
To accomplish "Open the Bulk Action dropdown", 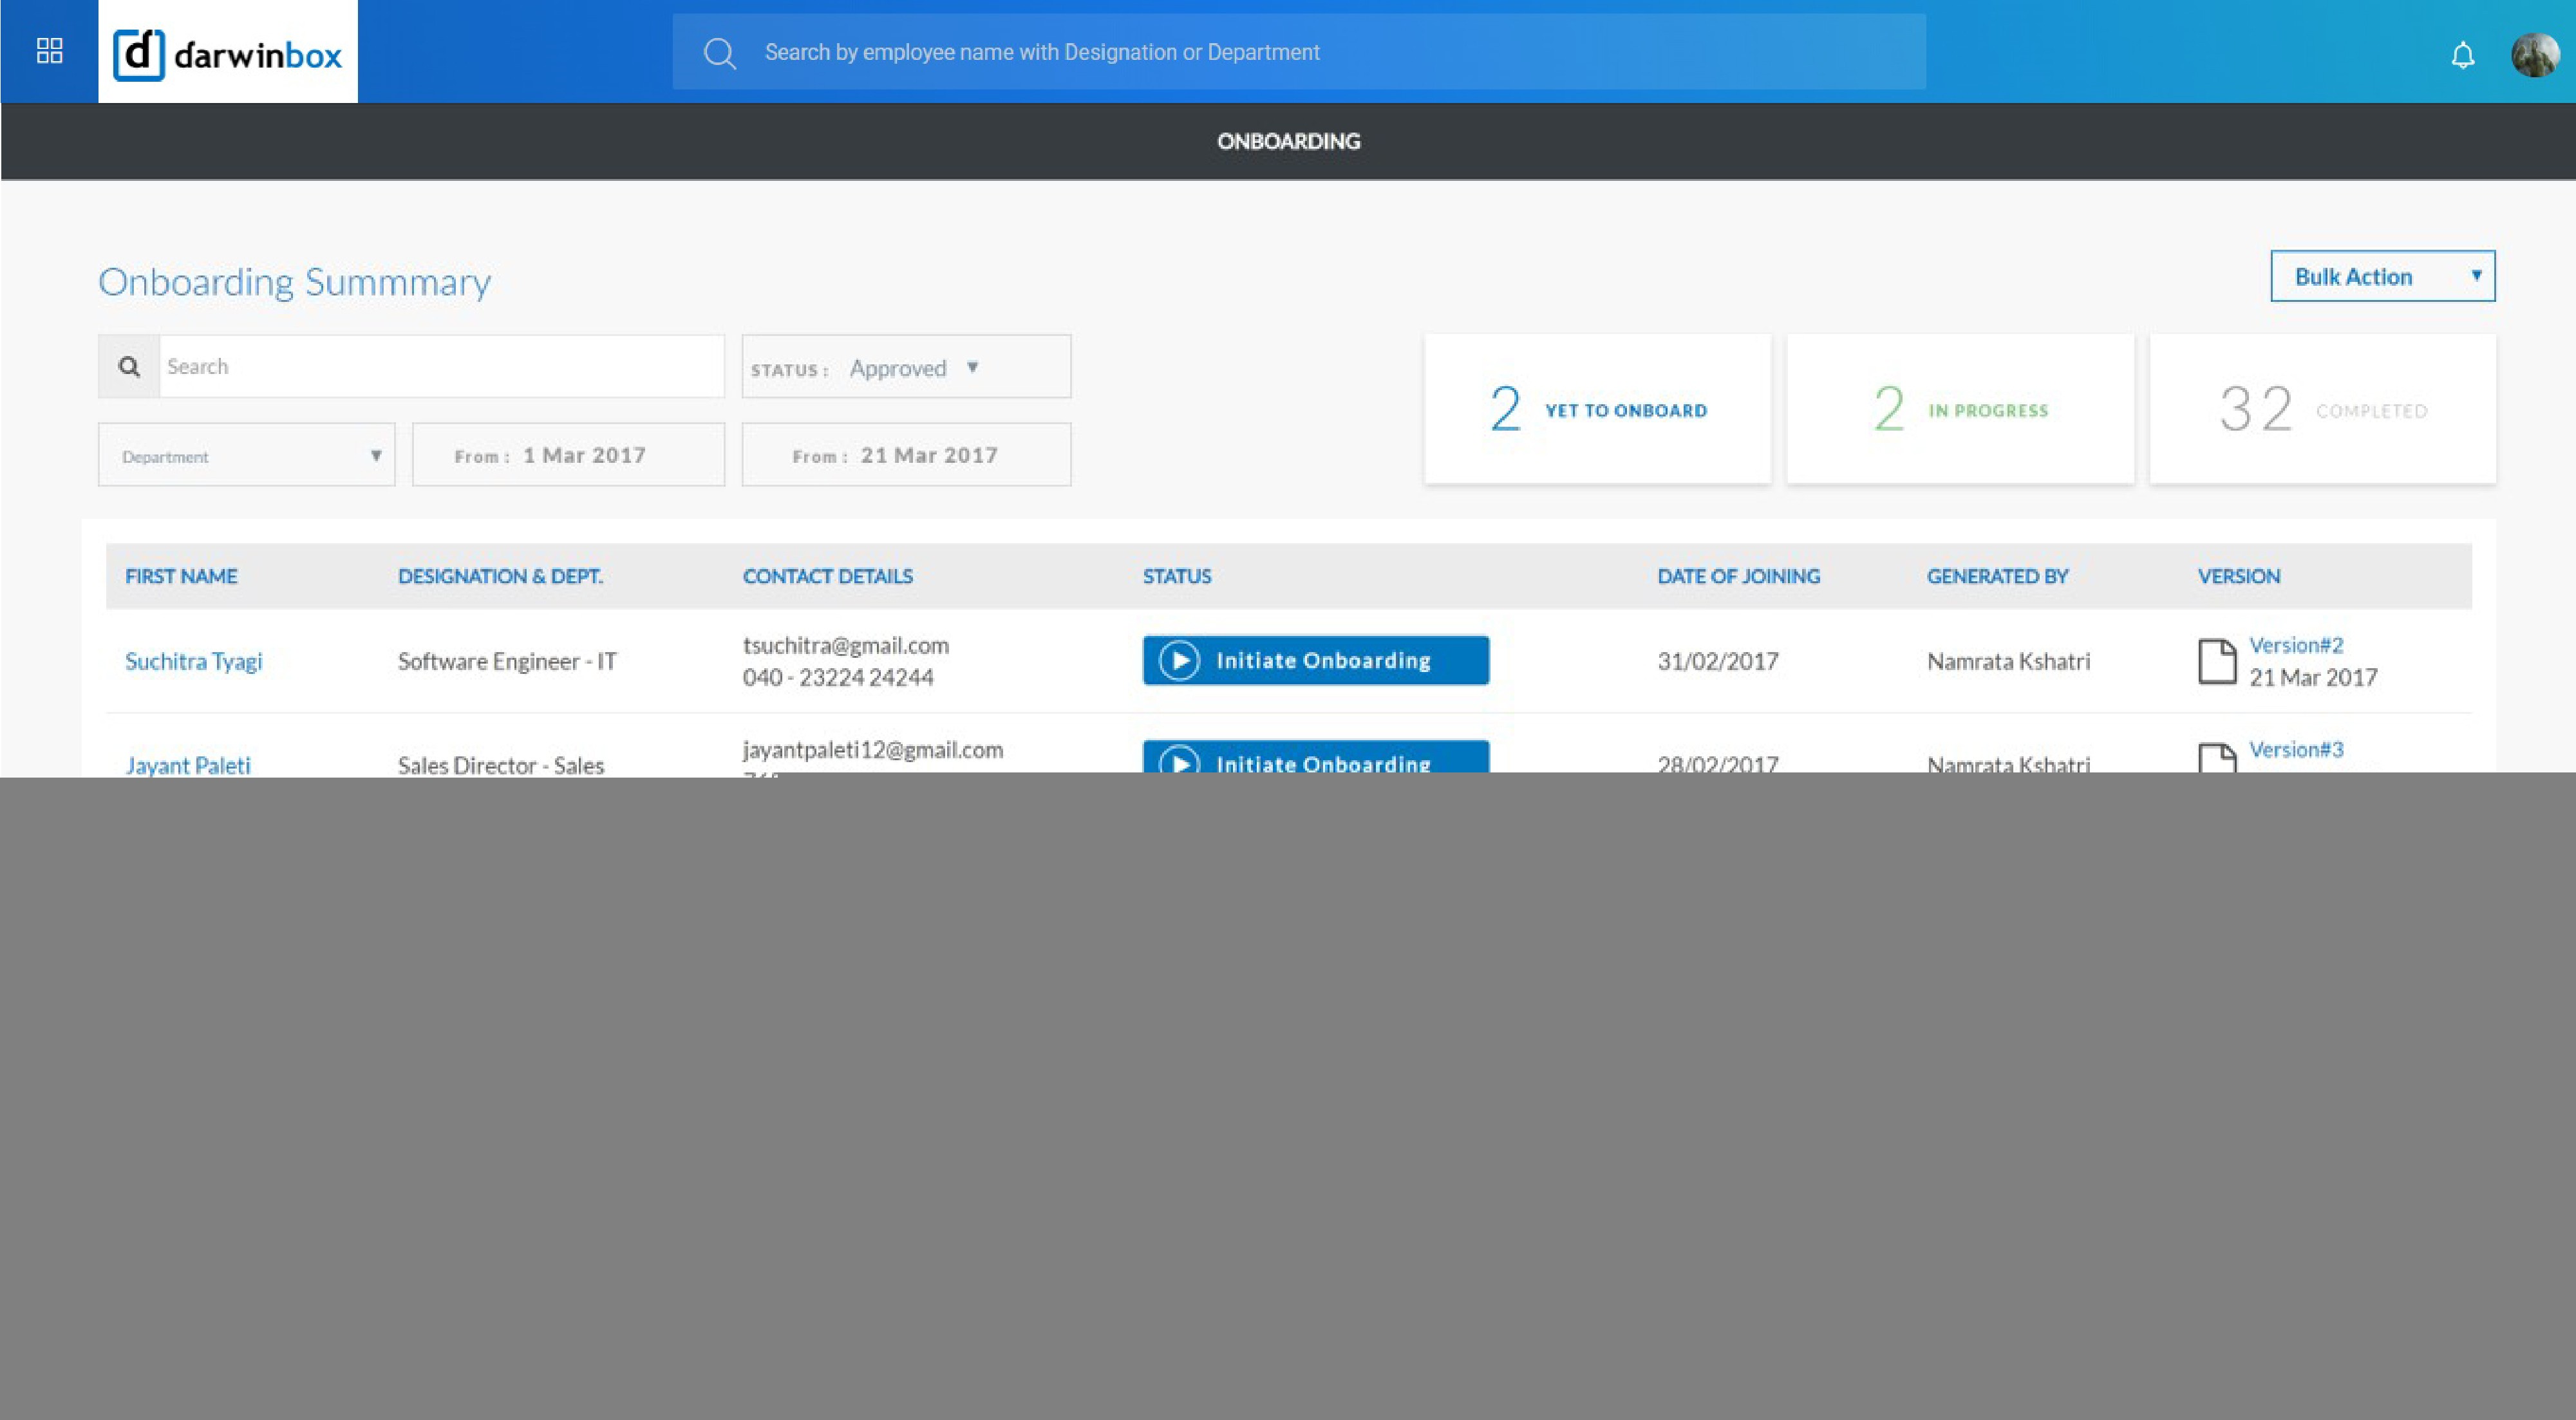I will 2382,276.
